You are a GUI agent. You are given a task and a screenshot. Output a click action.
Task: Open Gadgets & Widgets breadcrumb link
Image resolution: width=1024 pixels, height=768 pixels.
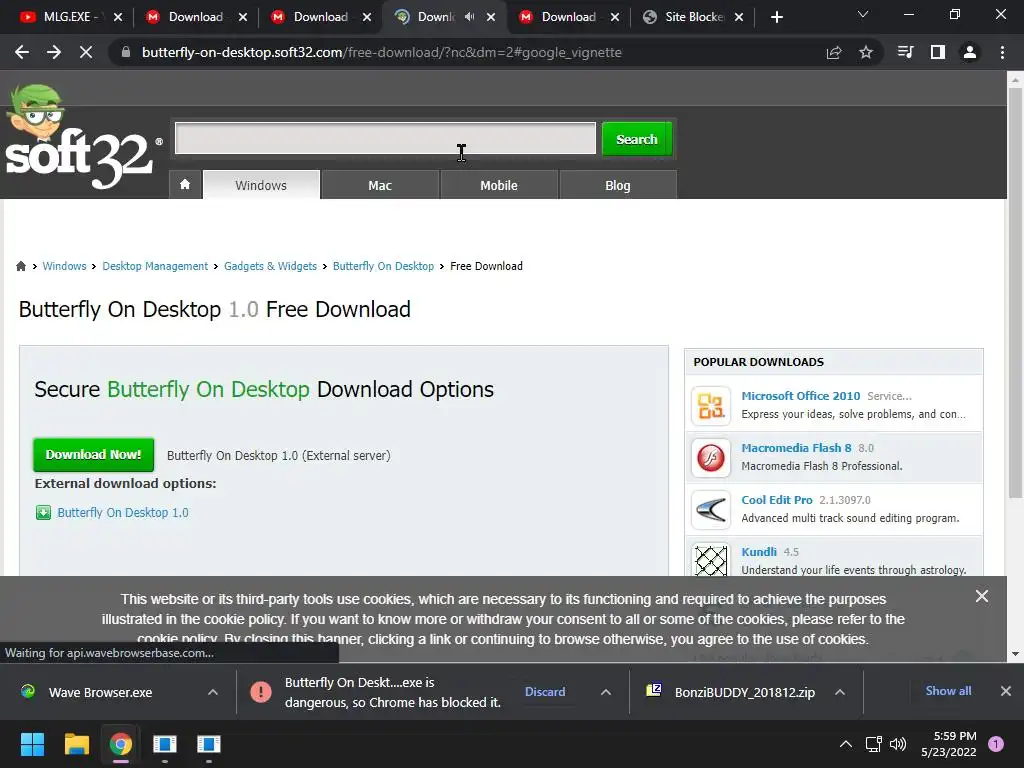(270, 266)
